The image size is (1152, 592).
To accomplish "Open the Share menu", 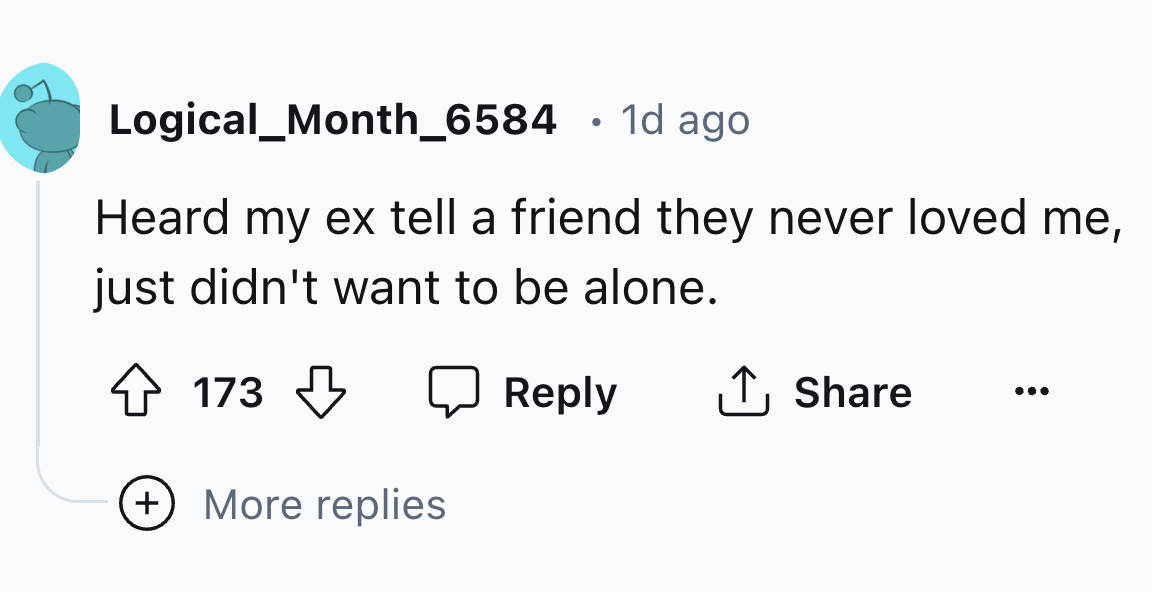I will pyautogui.click(x=853, y=391).
